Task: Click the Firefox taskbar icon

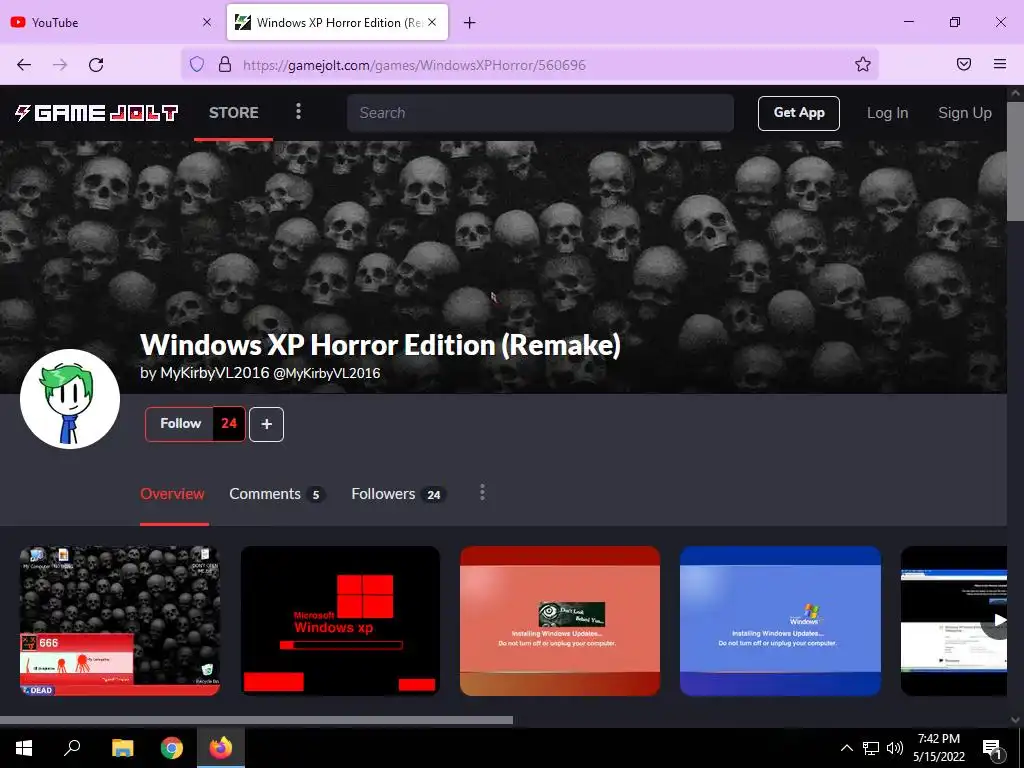Action: (x=221, y=748)
